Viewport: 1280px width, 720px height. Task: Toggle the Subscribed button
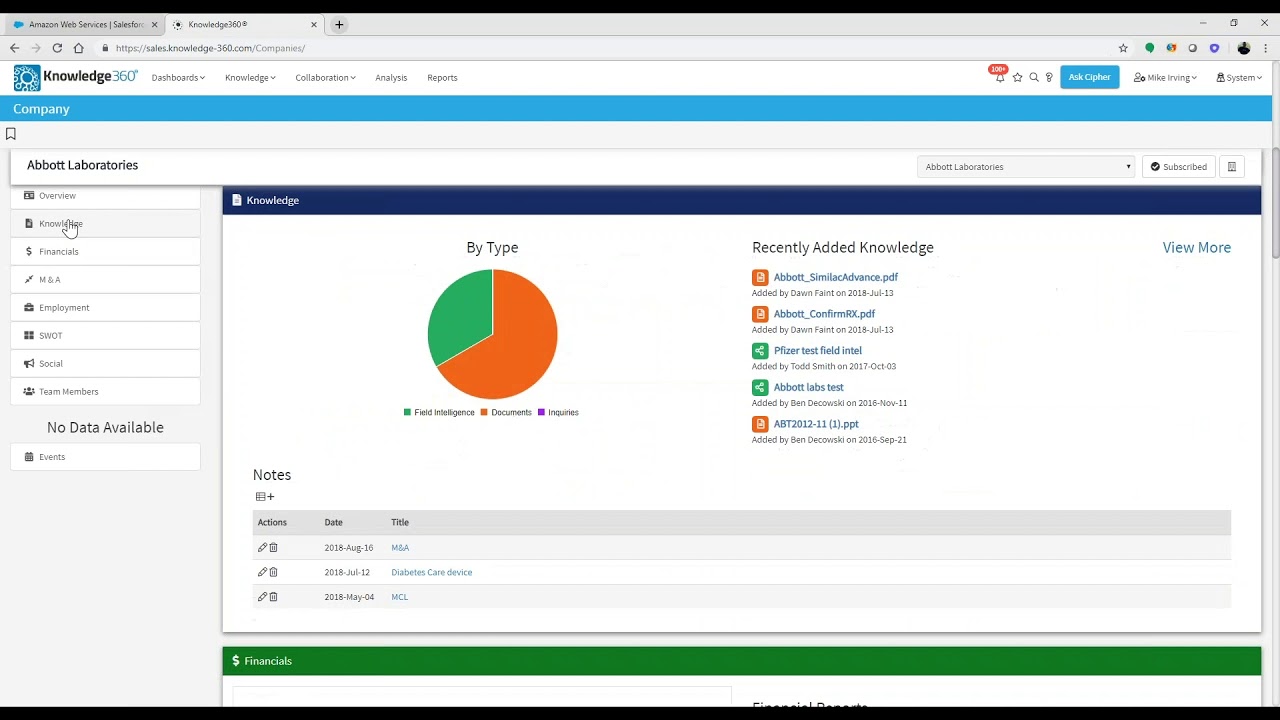coord(1179,167)
